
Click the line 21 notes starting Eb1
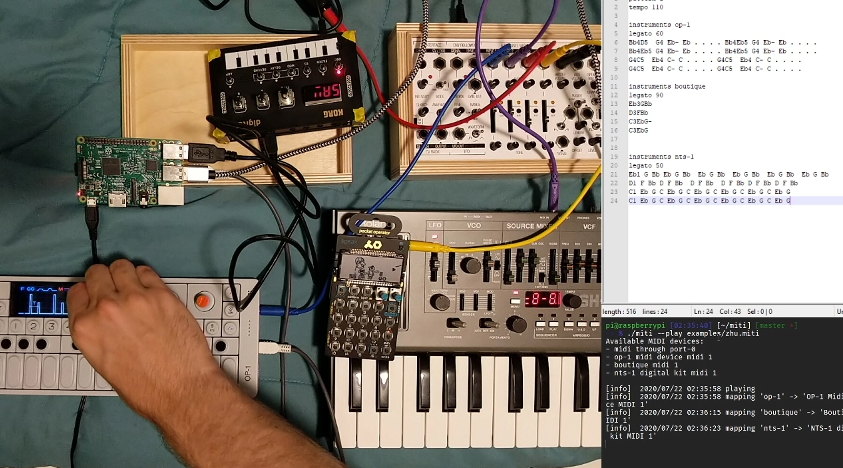(728, 174)
